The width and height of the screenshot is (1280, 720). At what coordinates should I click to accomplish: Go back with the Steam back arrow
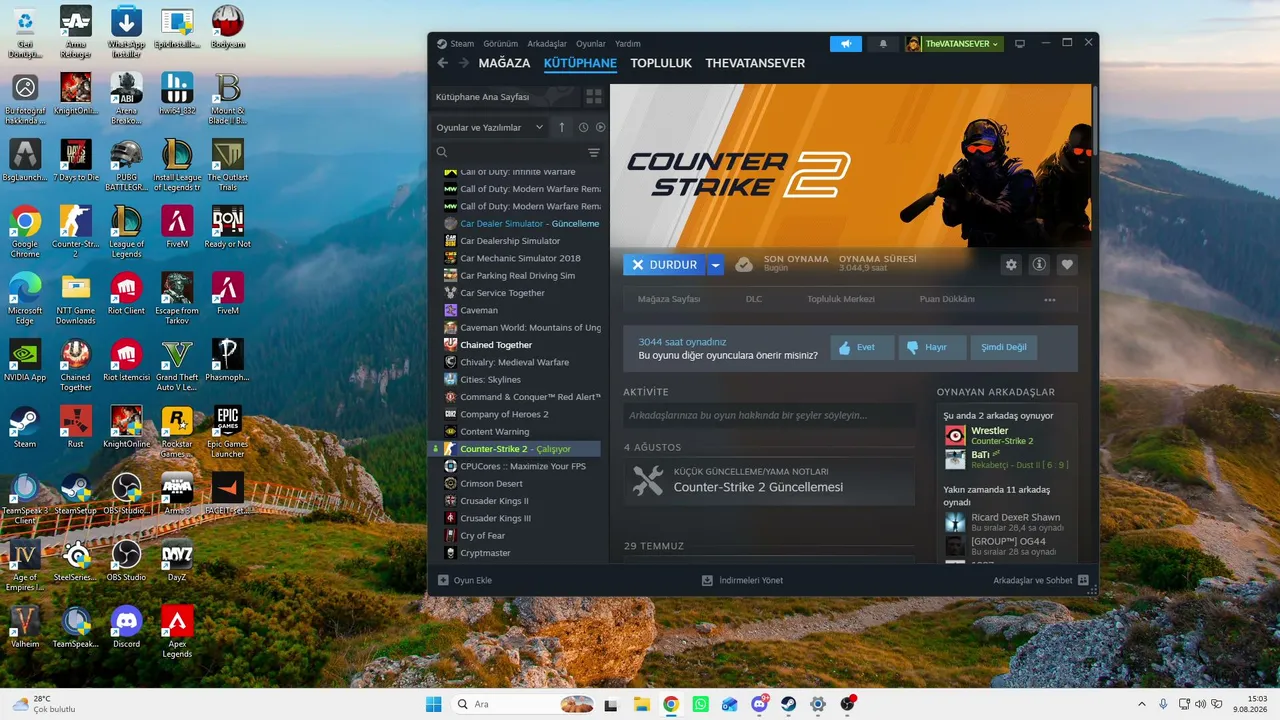click(x=443, y=63)
